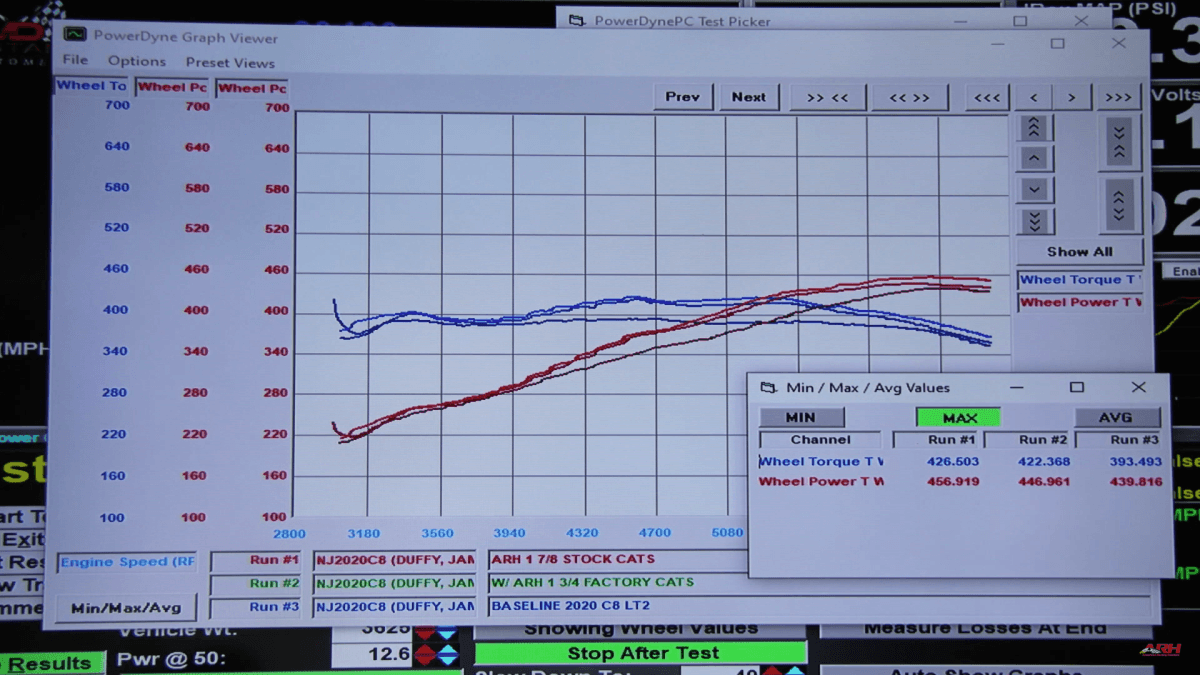Screen dimensions: 1200x675
Task: Select the MAX values mode
Action: [x=958, y=417]
